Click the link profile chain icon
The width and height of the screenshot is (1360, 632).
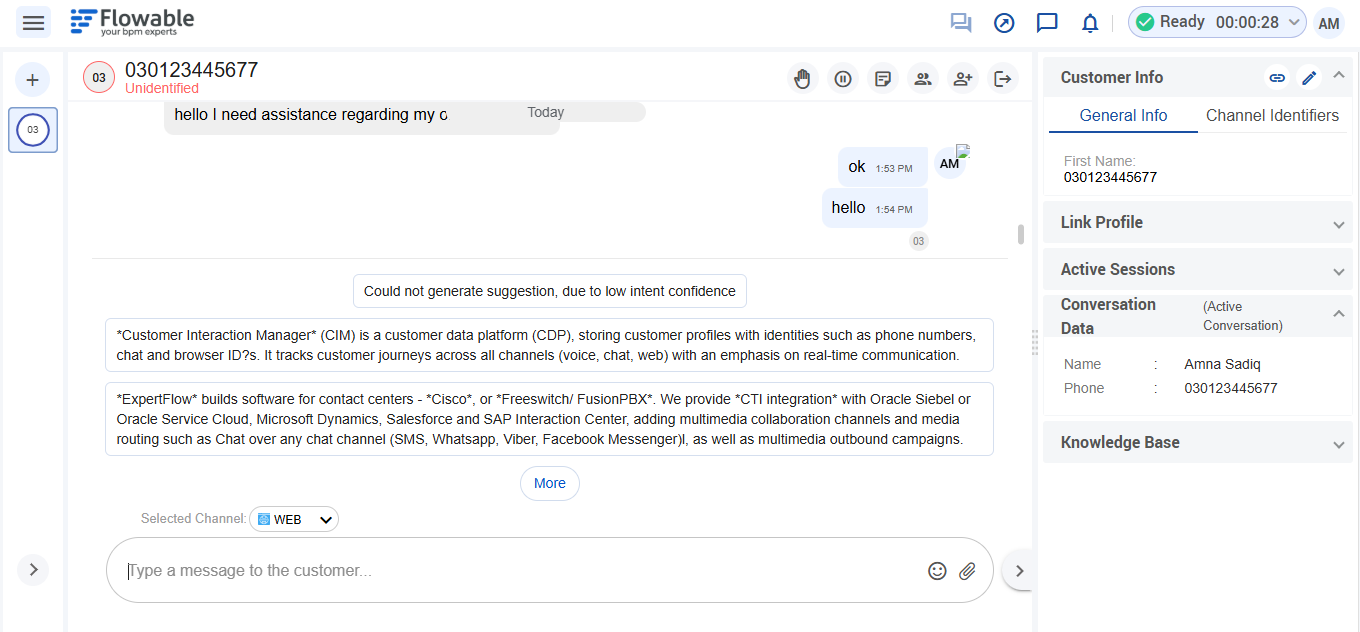coord(1277,77)
